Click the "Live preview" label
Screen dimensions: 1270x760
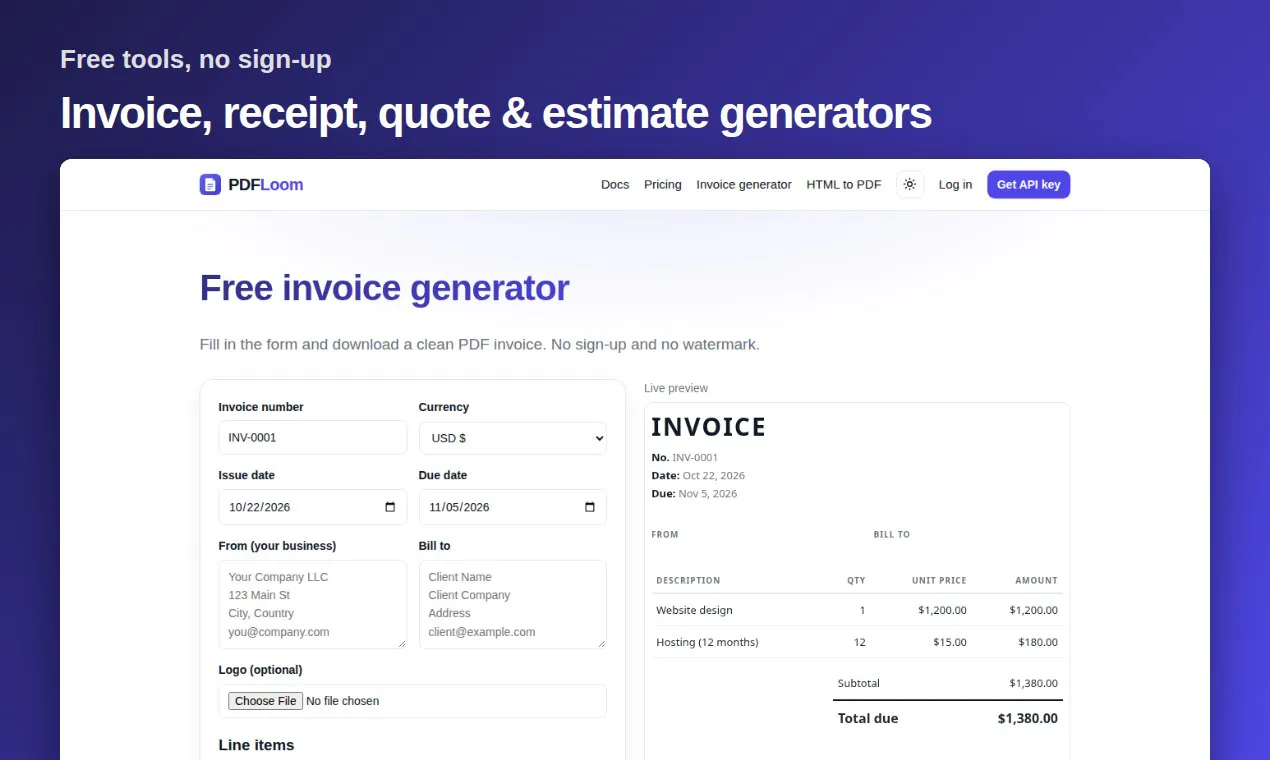coord(676,388)
